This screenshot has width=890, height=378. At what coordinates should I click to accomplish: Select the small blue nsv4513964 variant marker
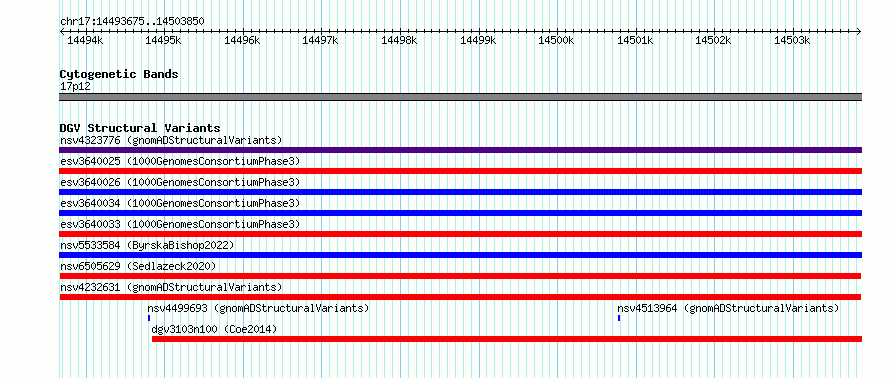[x=619, y=318]
